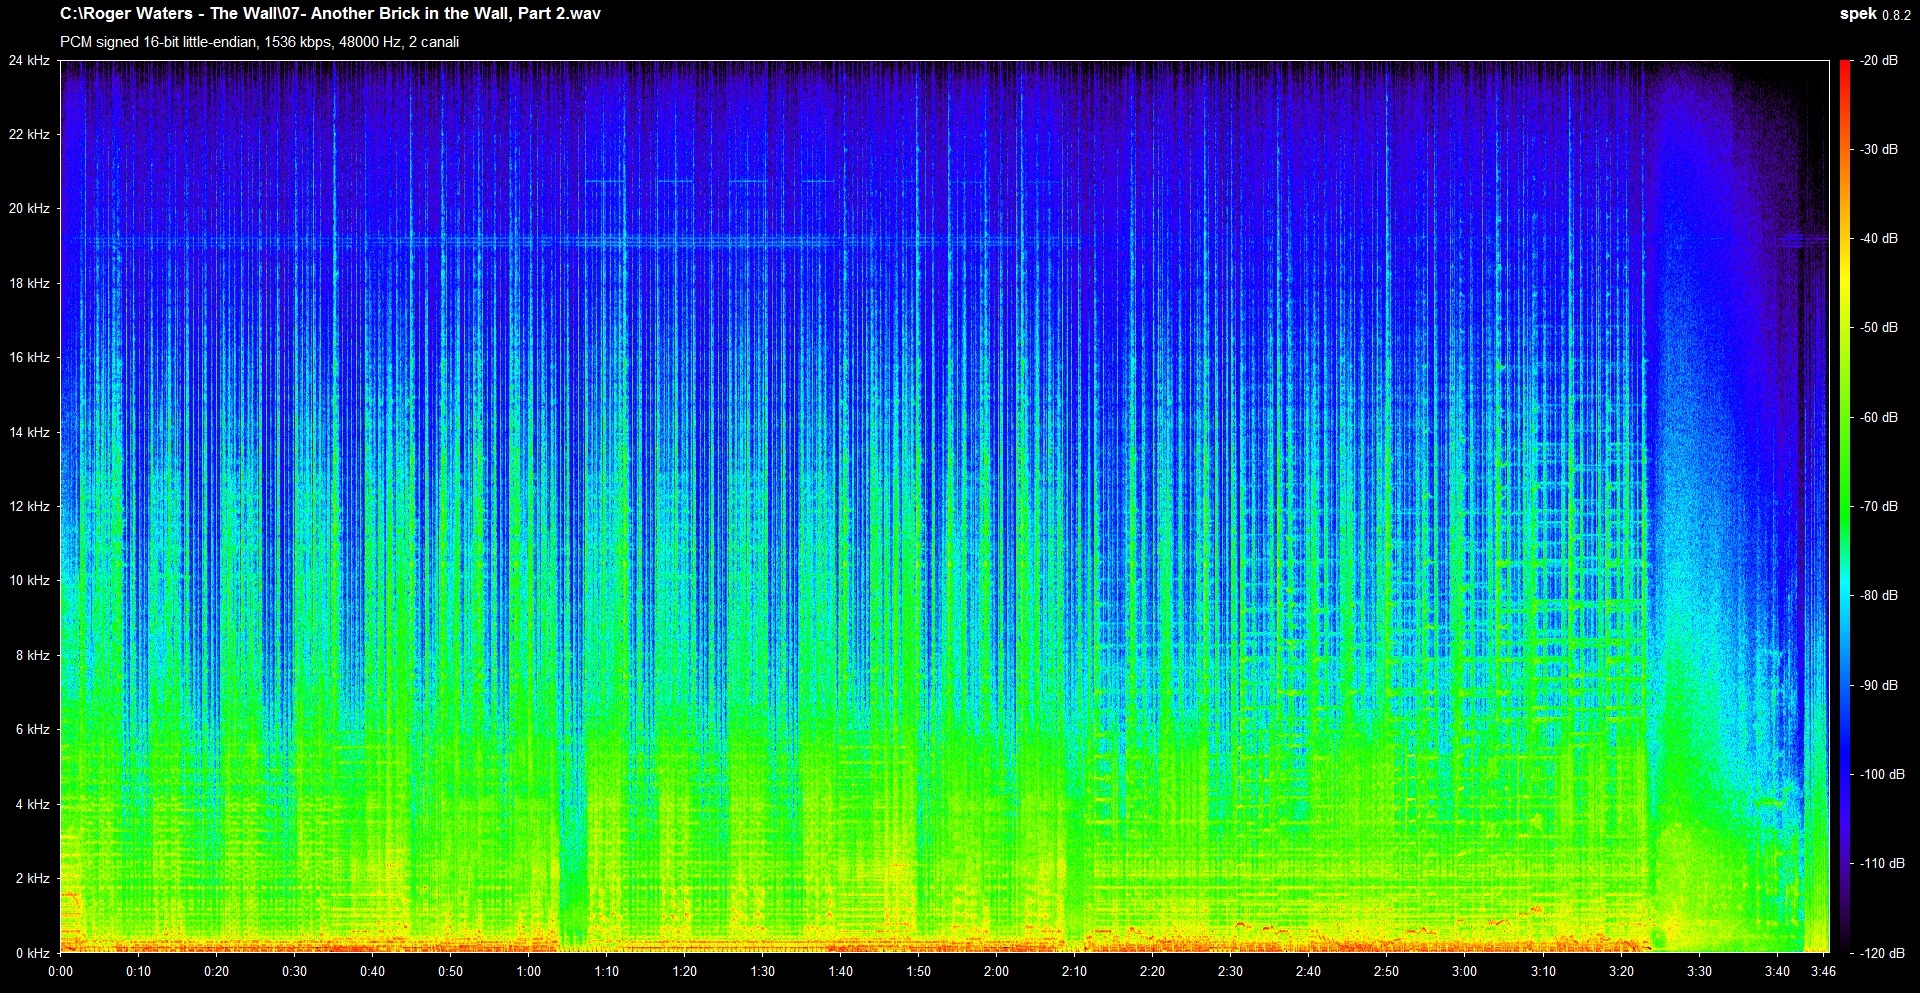Click the 18 kHz frequency axis label
This screenshot has height=993, width=1920.
(30, 283)
